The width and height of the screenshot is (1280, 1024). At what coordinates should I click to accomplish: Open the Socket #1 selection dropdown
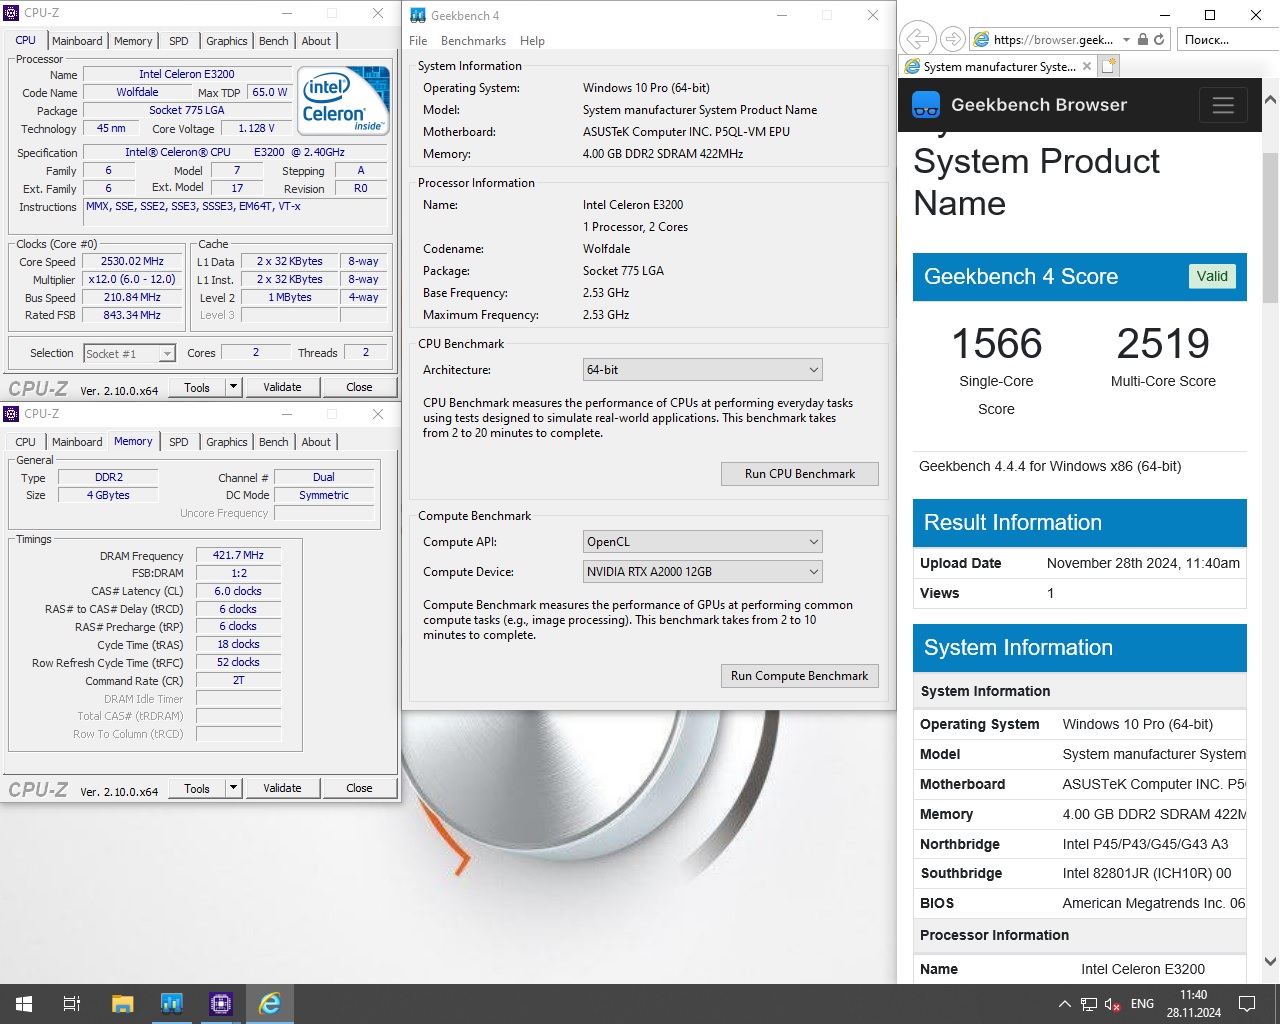[129, 354]
